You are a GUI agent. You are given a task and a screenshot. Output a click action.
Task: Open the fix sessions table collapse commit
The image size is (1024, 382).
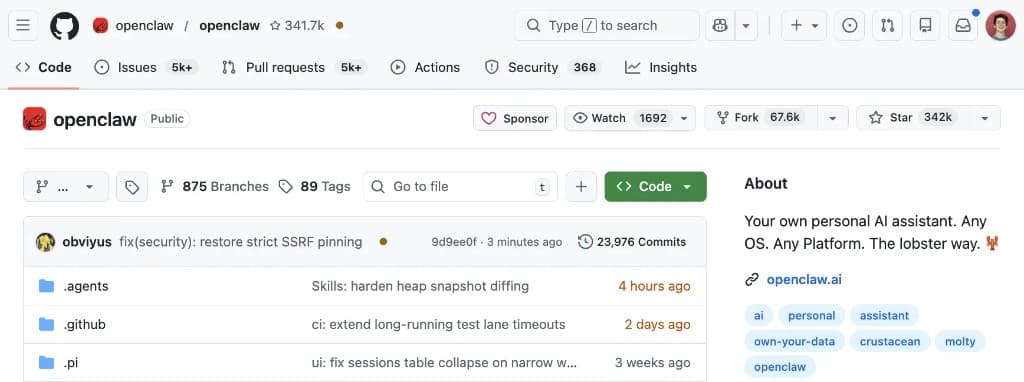[x=444, y=363]
